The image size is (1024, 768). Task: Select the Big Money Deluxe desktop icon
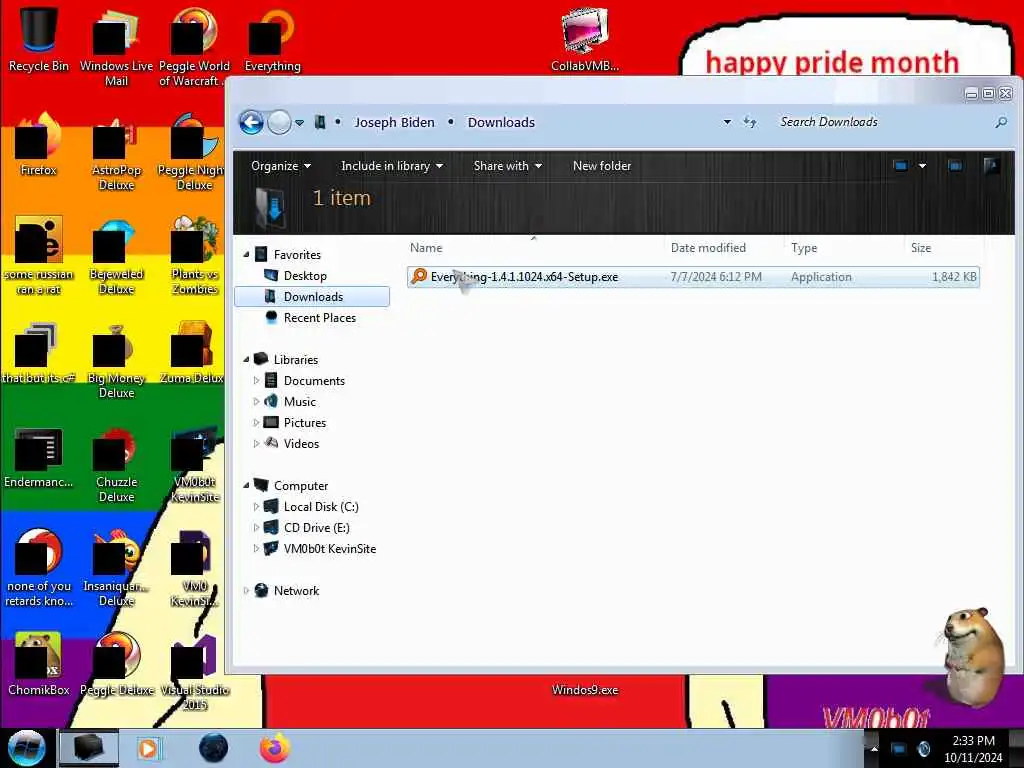(116, 360)
